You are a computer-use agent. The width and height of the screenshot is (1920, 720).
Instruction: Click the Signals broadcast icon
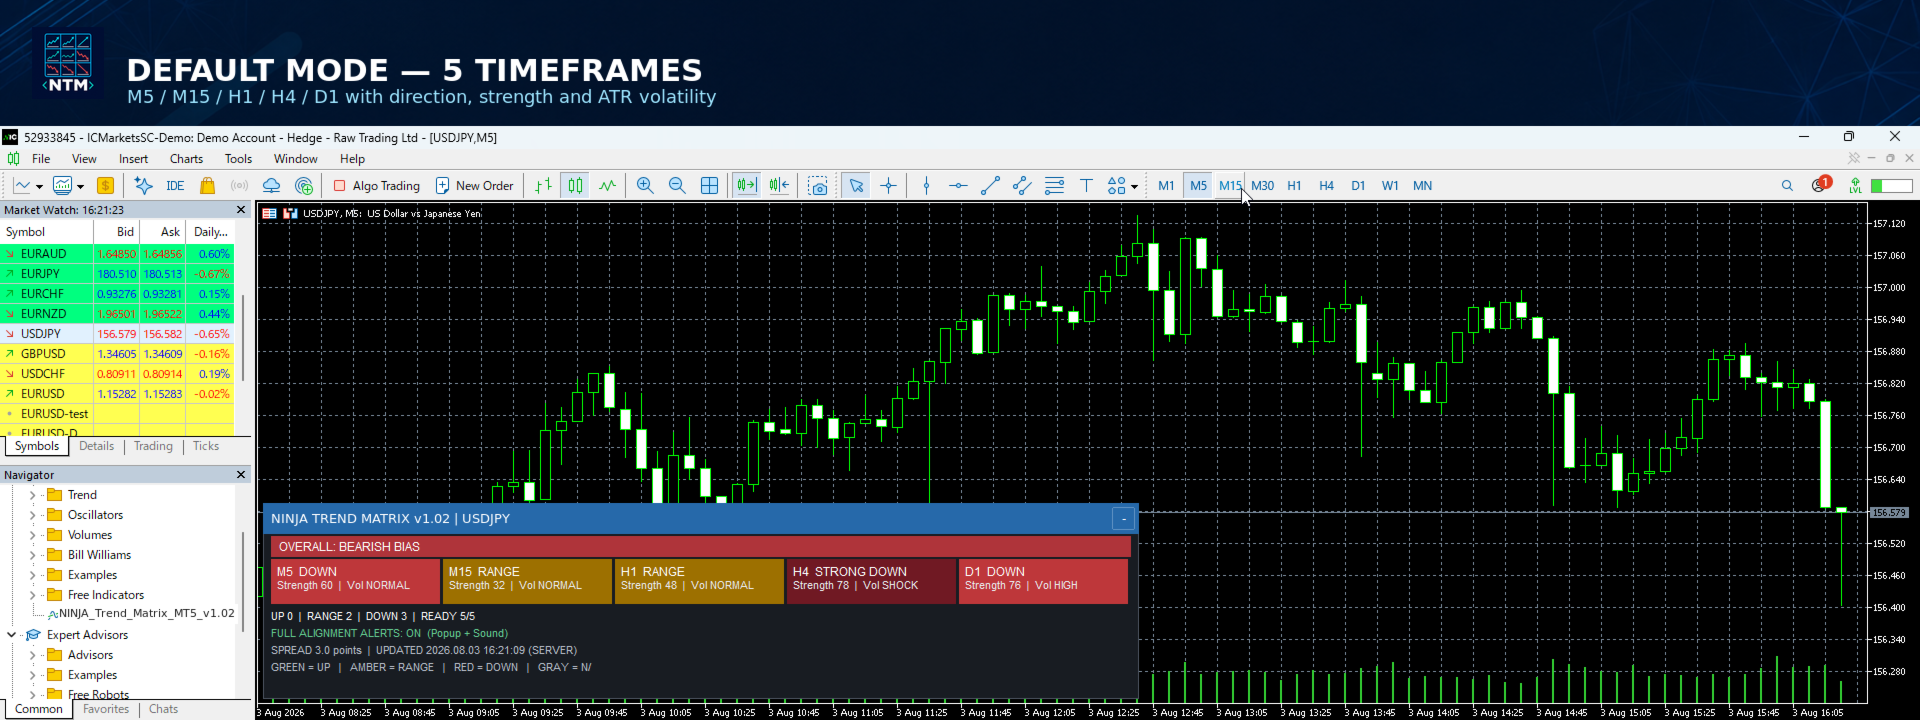[x=239, y=185]
